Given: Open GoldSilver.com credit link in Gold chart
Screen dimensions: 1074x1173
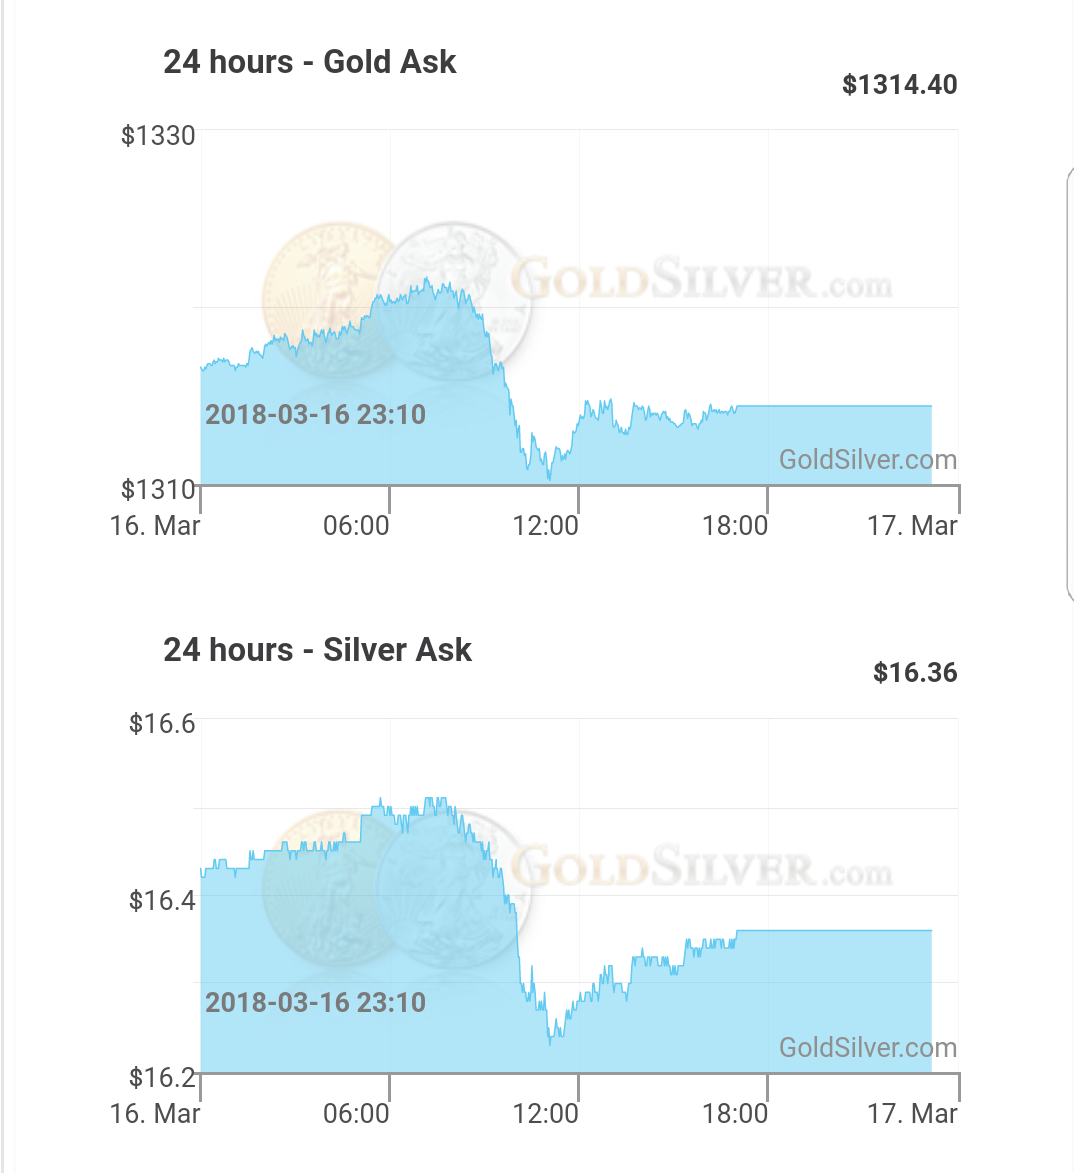Looking at the screenshot, I should pyautogui.click(x=868, y=459).
